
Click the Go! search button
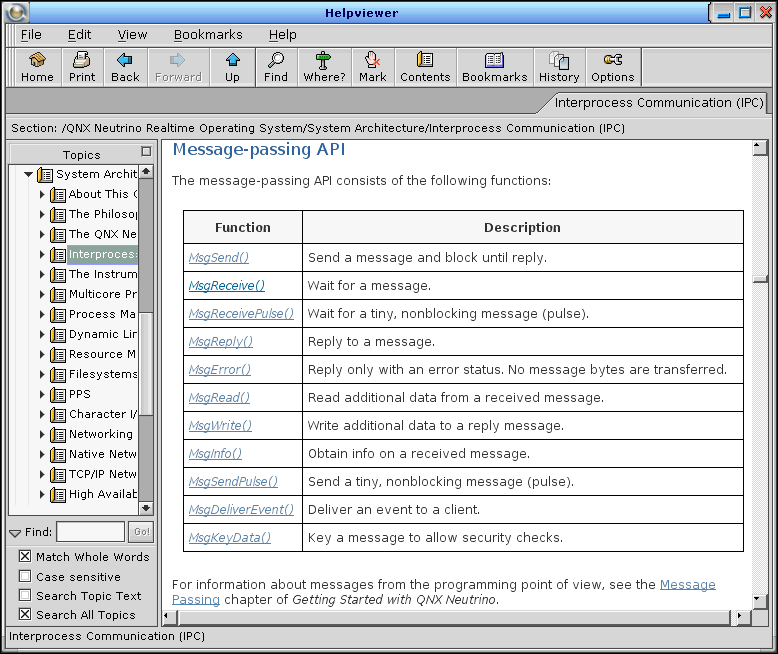142,532
